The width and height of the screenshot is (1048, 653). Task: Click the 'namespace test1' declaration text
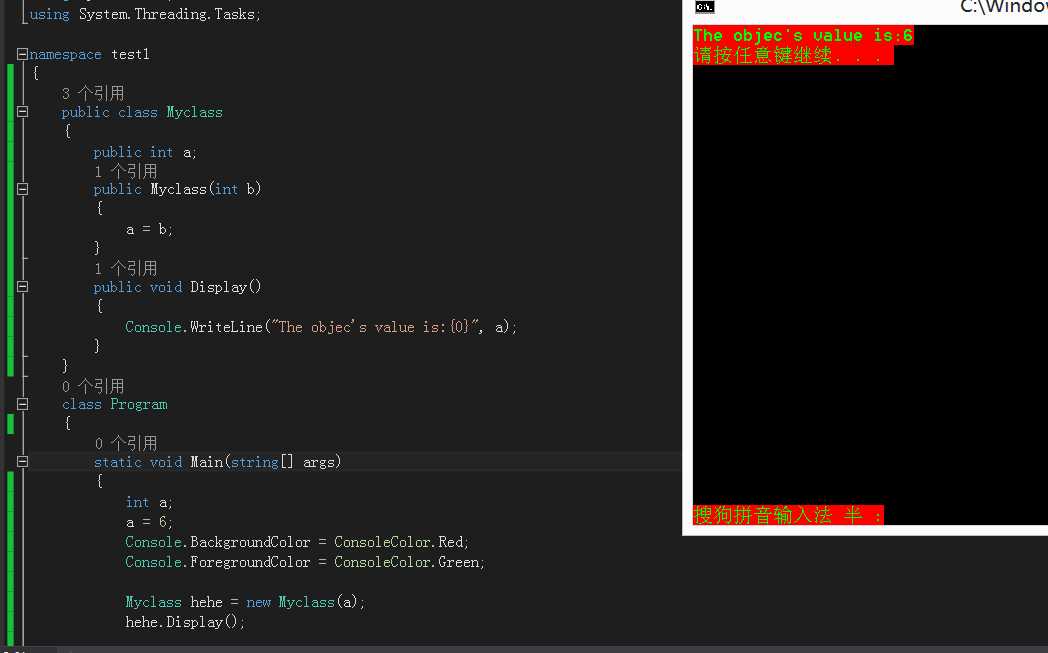click(90, 54)
